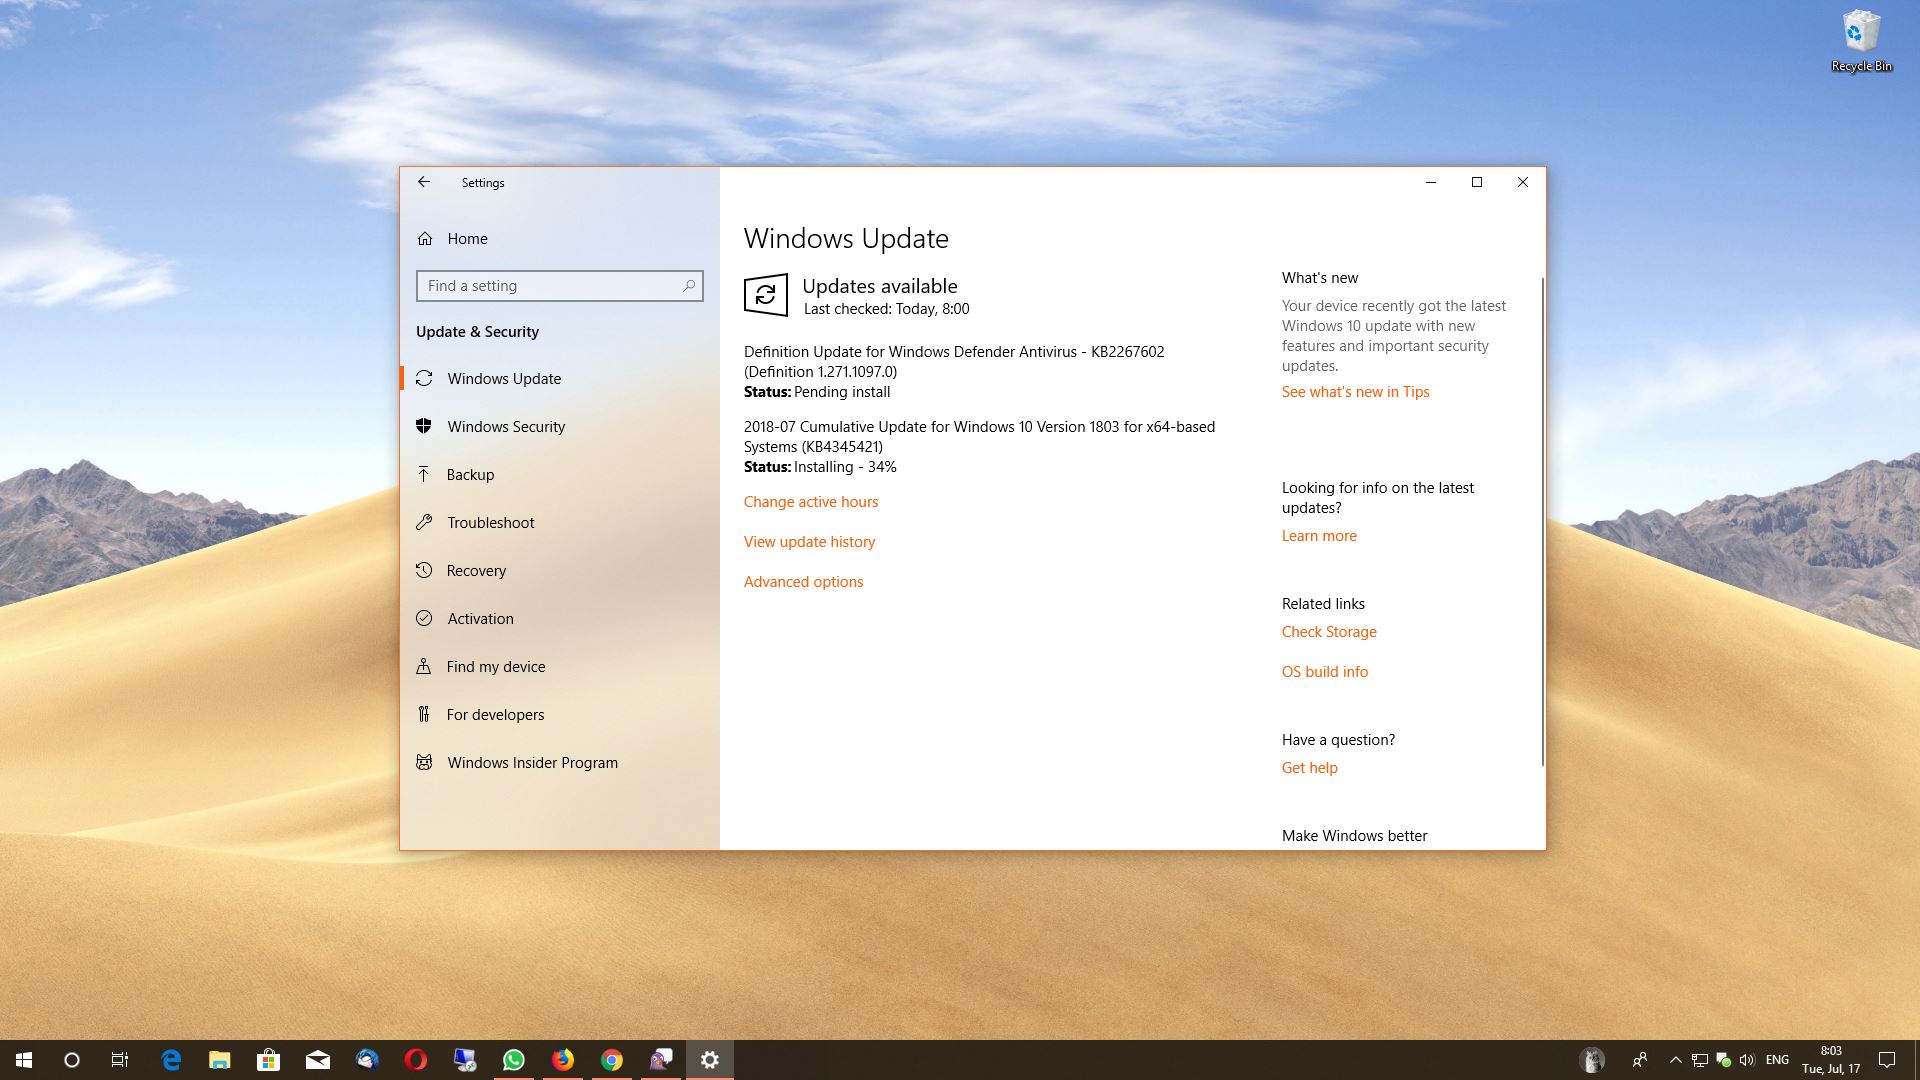This screenshot has width=1920, height=1080.
Task: Click the 'What's new' heading
Action: pos(1320,278)
